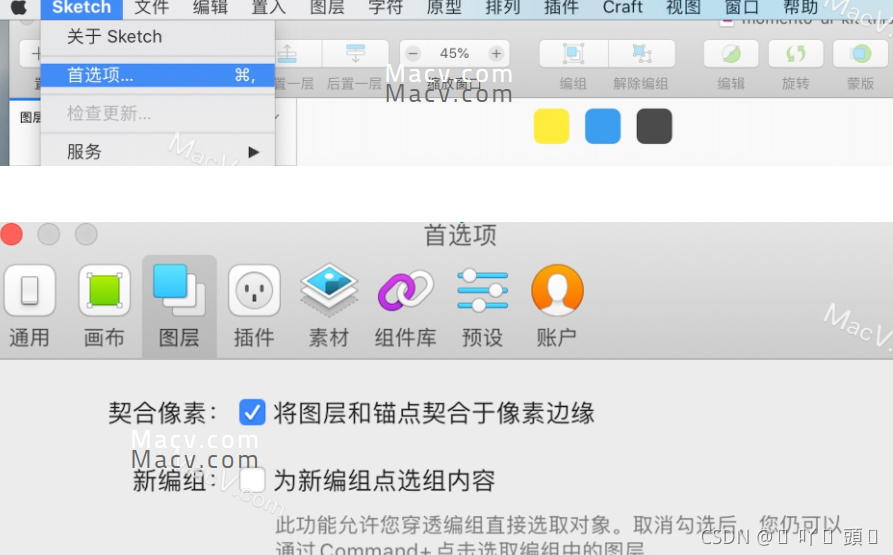Uncheck 将图层和锚点契合于像素边缘 checkbox

252,412
